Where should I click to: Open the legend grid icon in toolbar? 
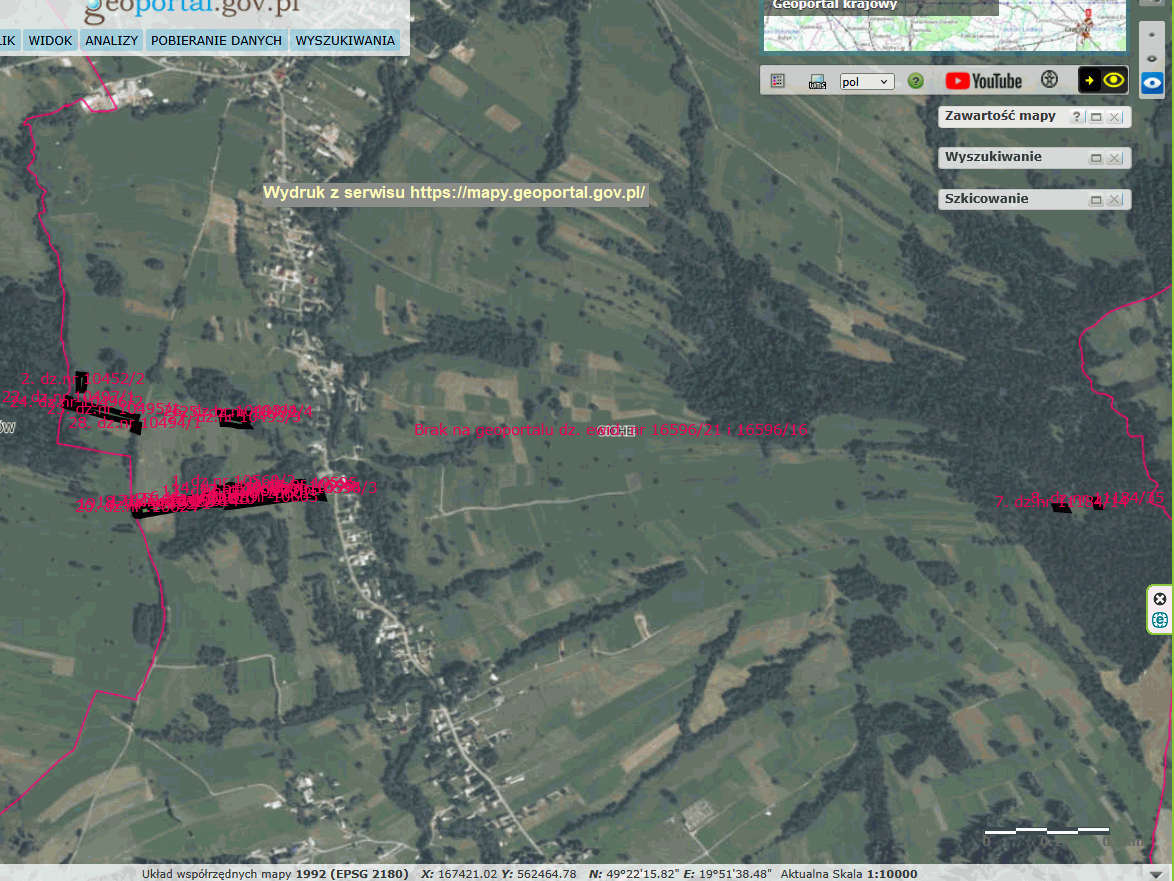coord(777,81)
